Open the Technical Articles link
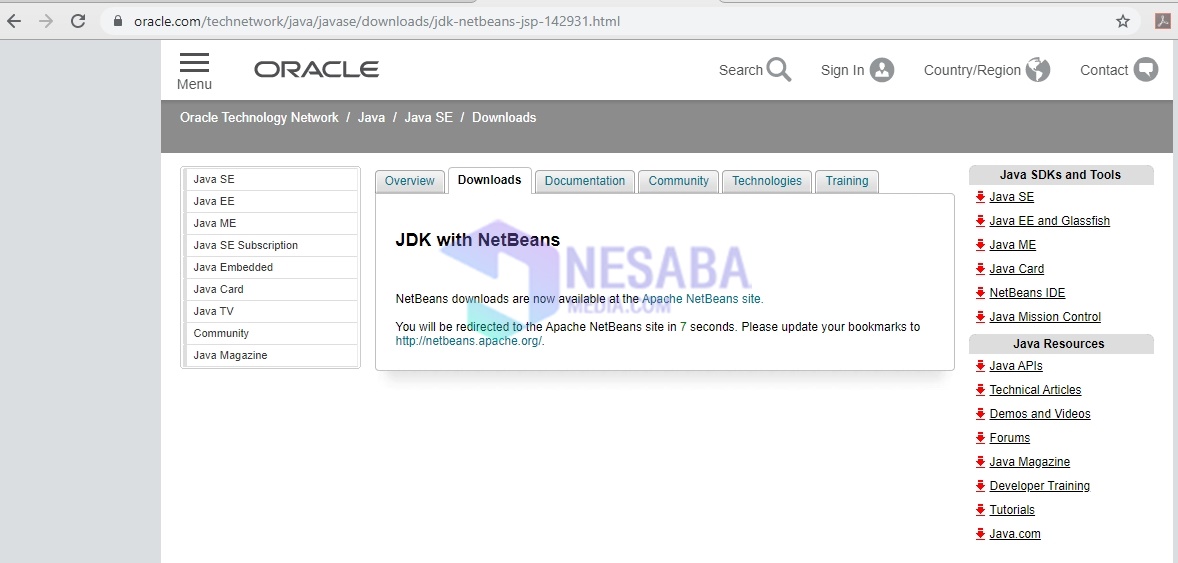This screenshot has width=1178, height=563. [1035, 390]
